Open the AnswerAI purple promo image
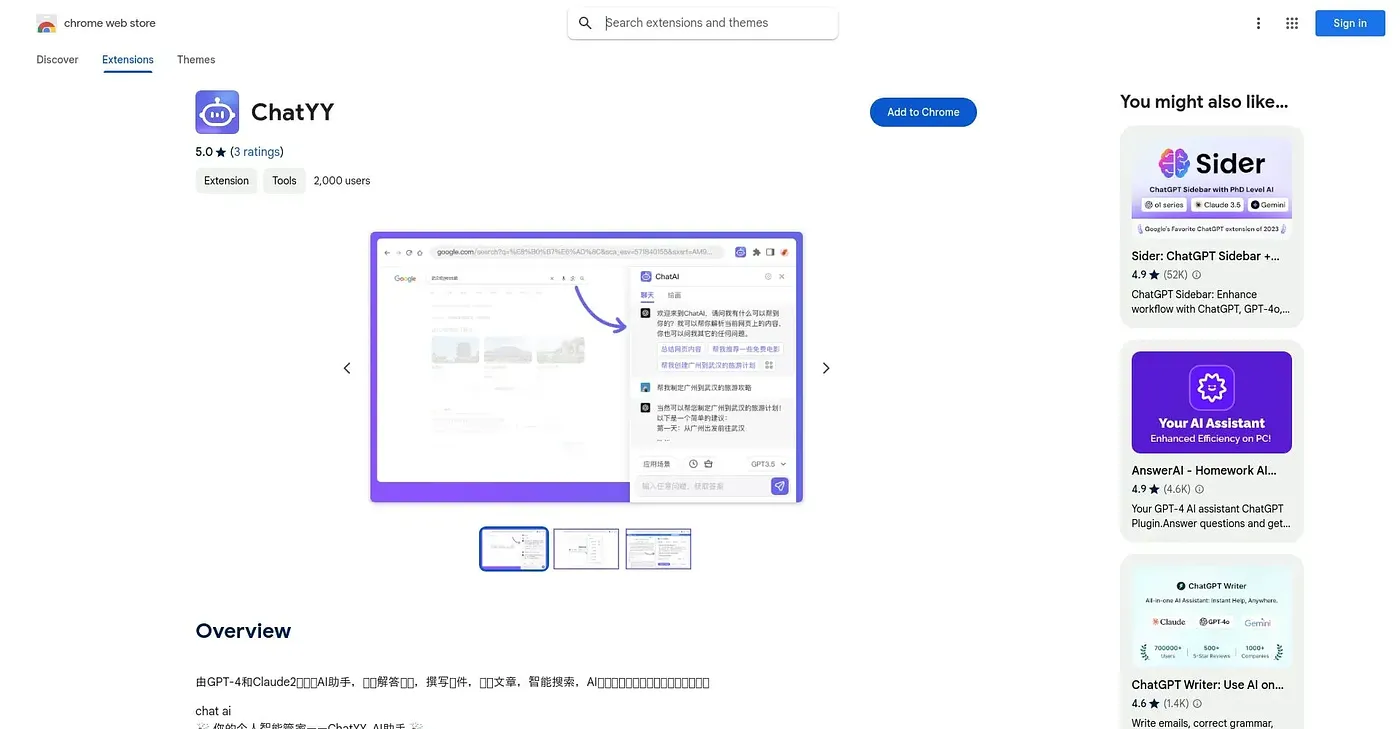This screenshot has height=729, width=1400. tap(1212, 402)
